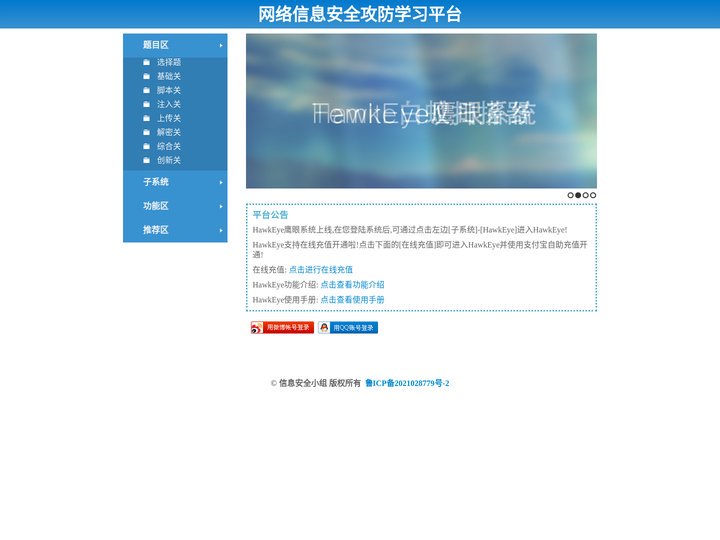Image resolution: width=720 pixels, height=540 pixels.
Task: Open the 鲁ICP备2021028779号-2 footer link
Action: coord(407,383)
